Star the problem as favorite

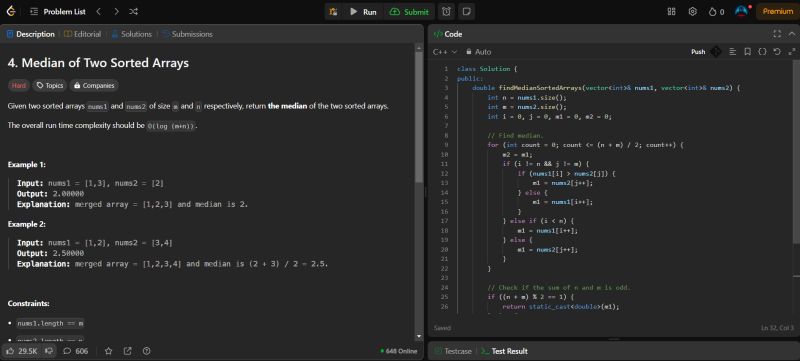coord(108,351)
